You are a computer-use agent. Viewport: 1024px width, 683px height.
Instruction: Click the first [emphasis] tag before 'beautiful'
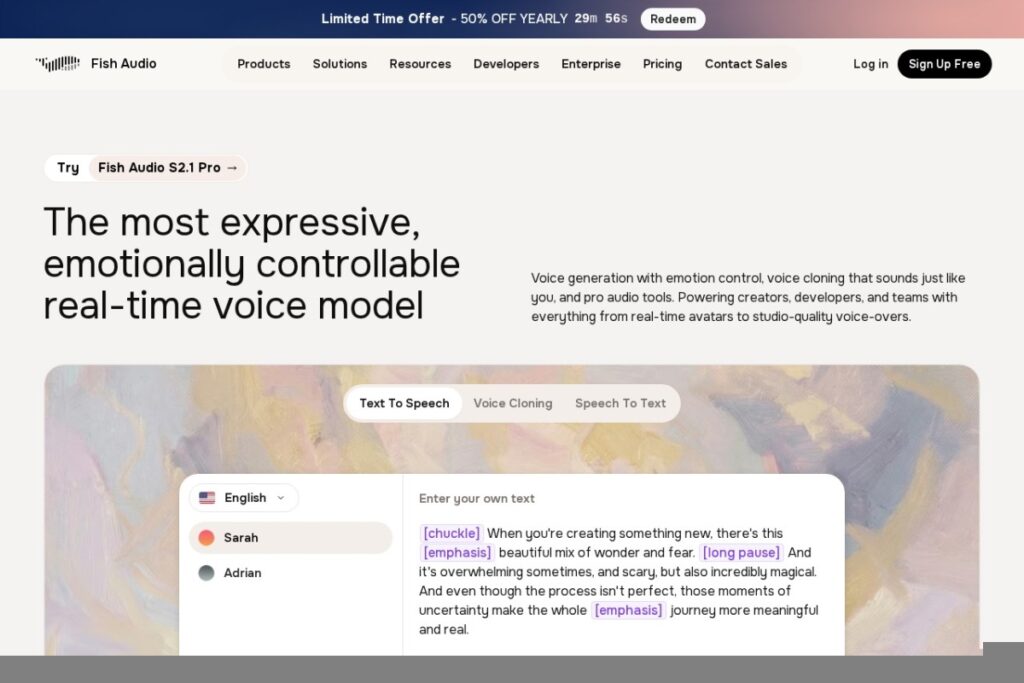[457, 553]
